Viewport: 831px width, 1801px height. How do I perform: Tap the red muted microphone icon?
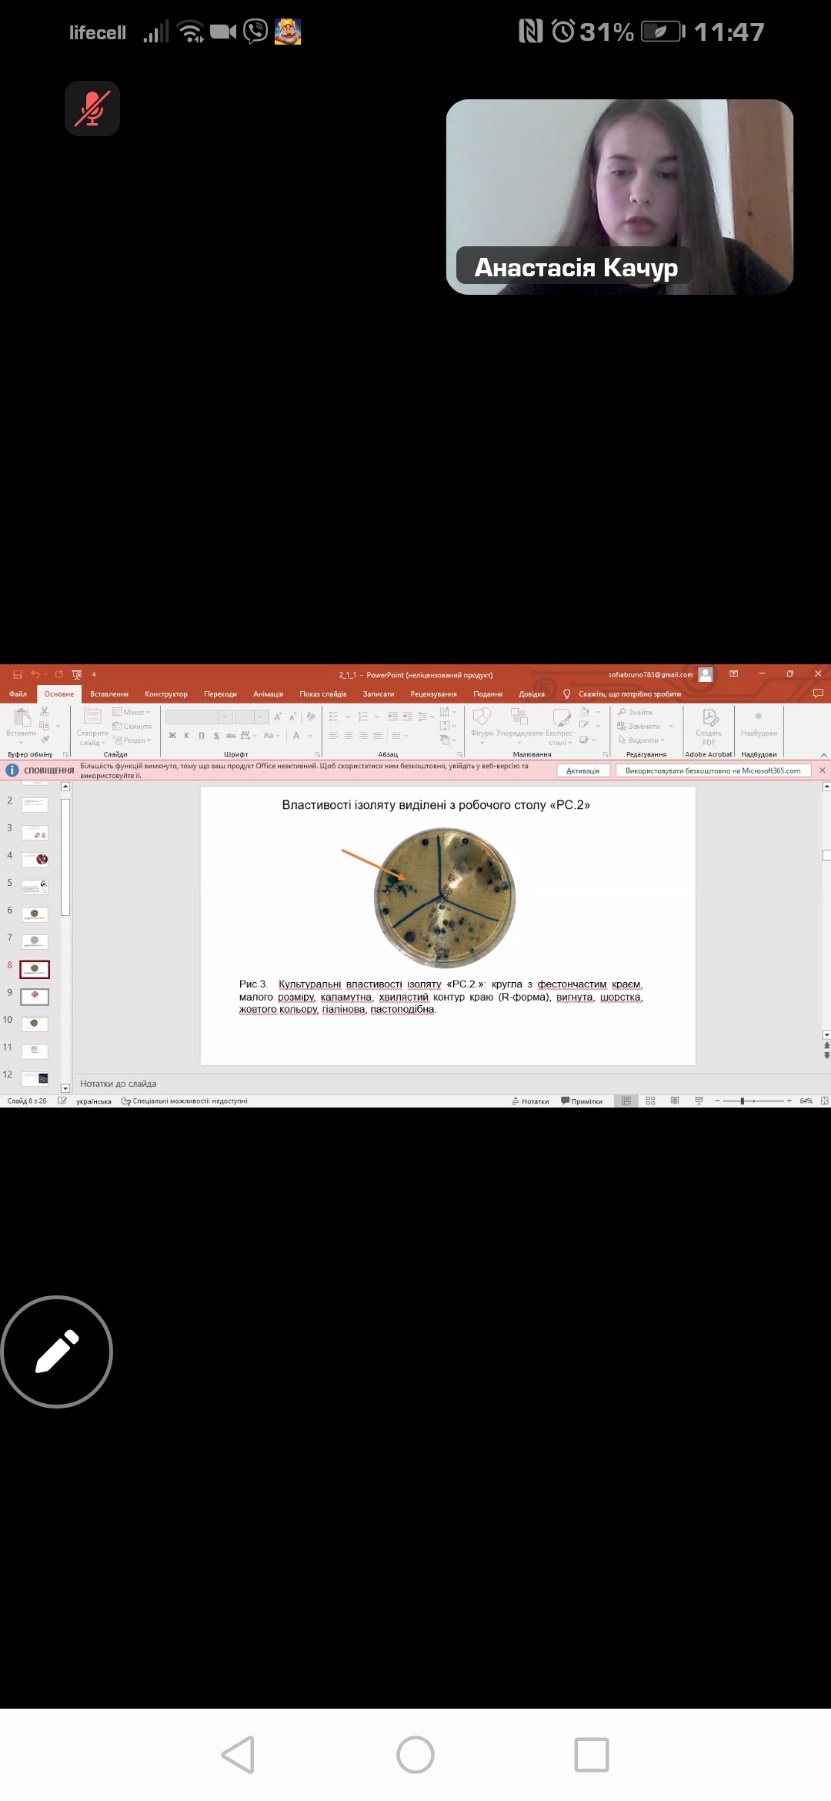(92, 108)
